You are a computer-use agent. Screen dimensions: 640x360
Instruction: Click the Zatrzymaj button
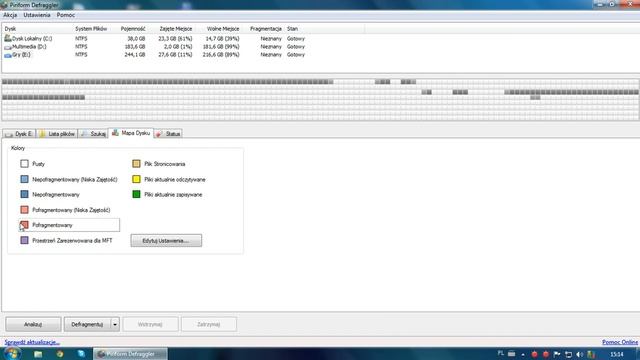209,324
